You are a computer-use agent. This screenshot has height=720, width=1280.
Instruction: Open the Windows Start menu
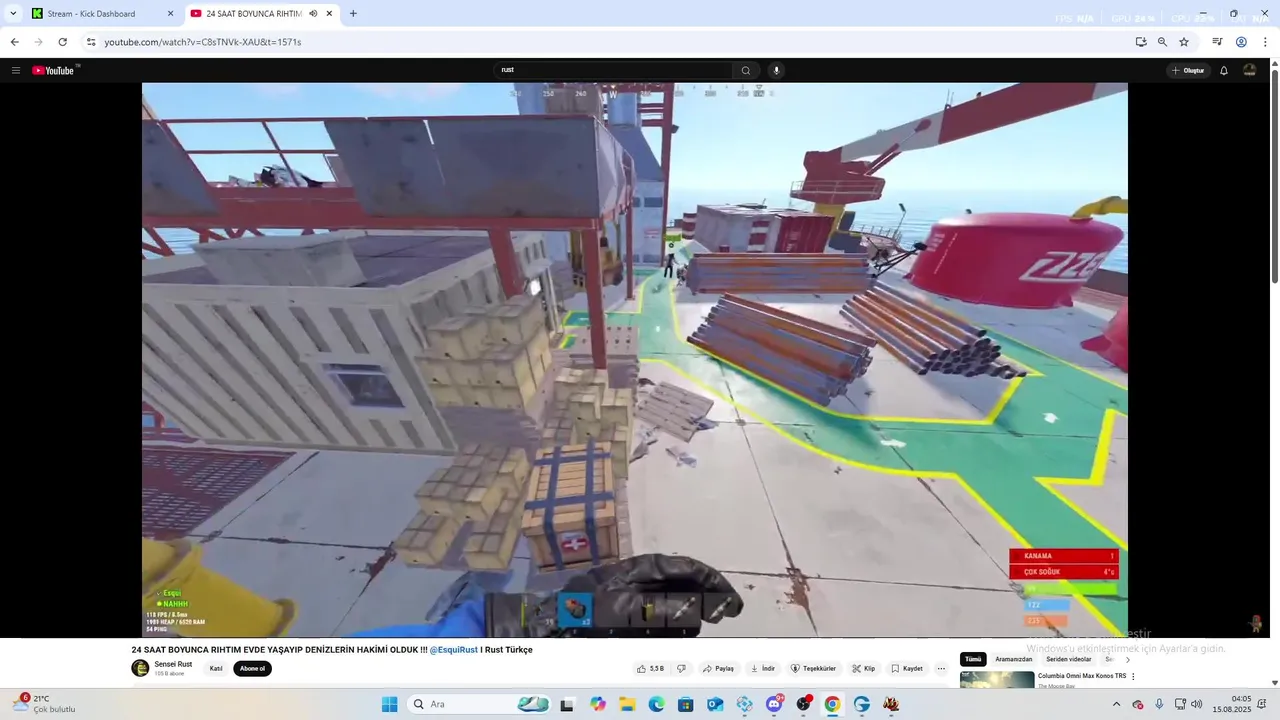(389, 704)
